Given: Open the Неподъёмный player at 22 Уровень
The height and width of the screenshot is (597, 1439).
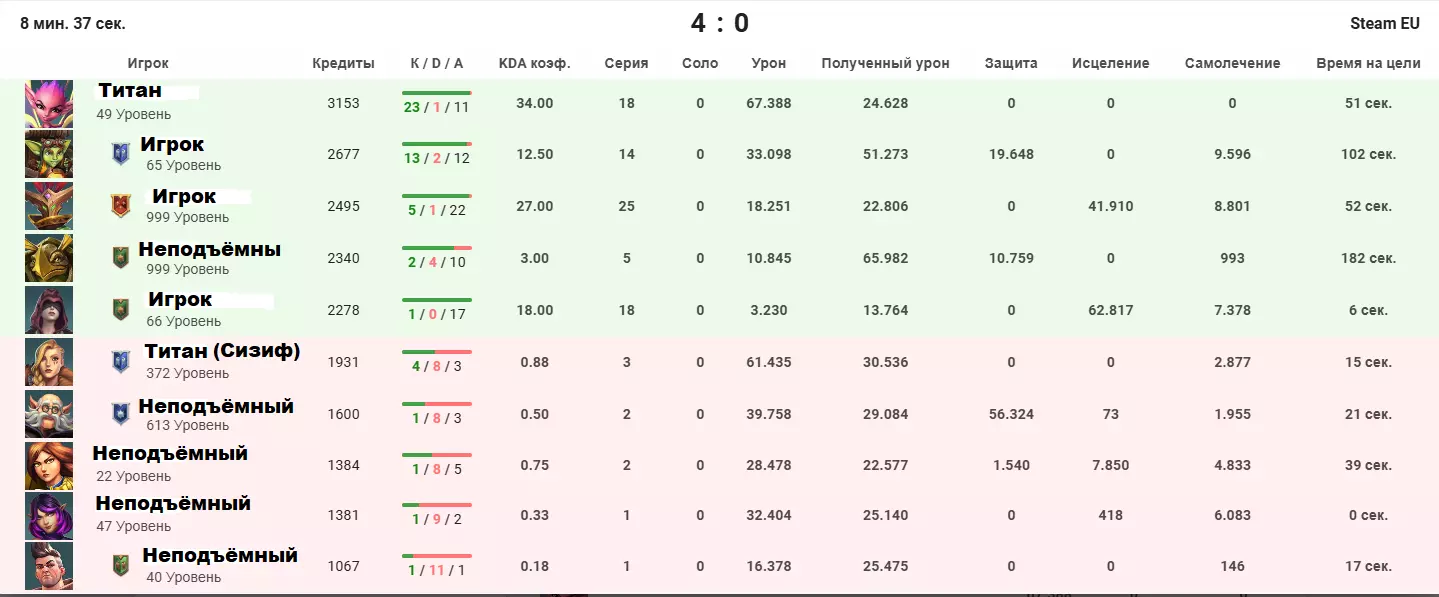Looking at the screenshot, I should 170,454.
